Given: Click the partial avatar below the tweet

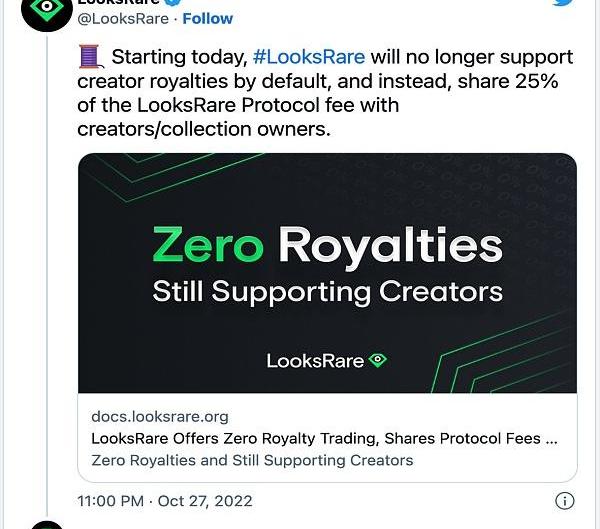Looking at the screenshot, I should point(46,524).
